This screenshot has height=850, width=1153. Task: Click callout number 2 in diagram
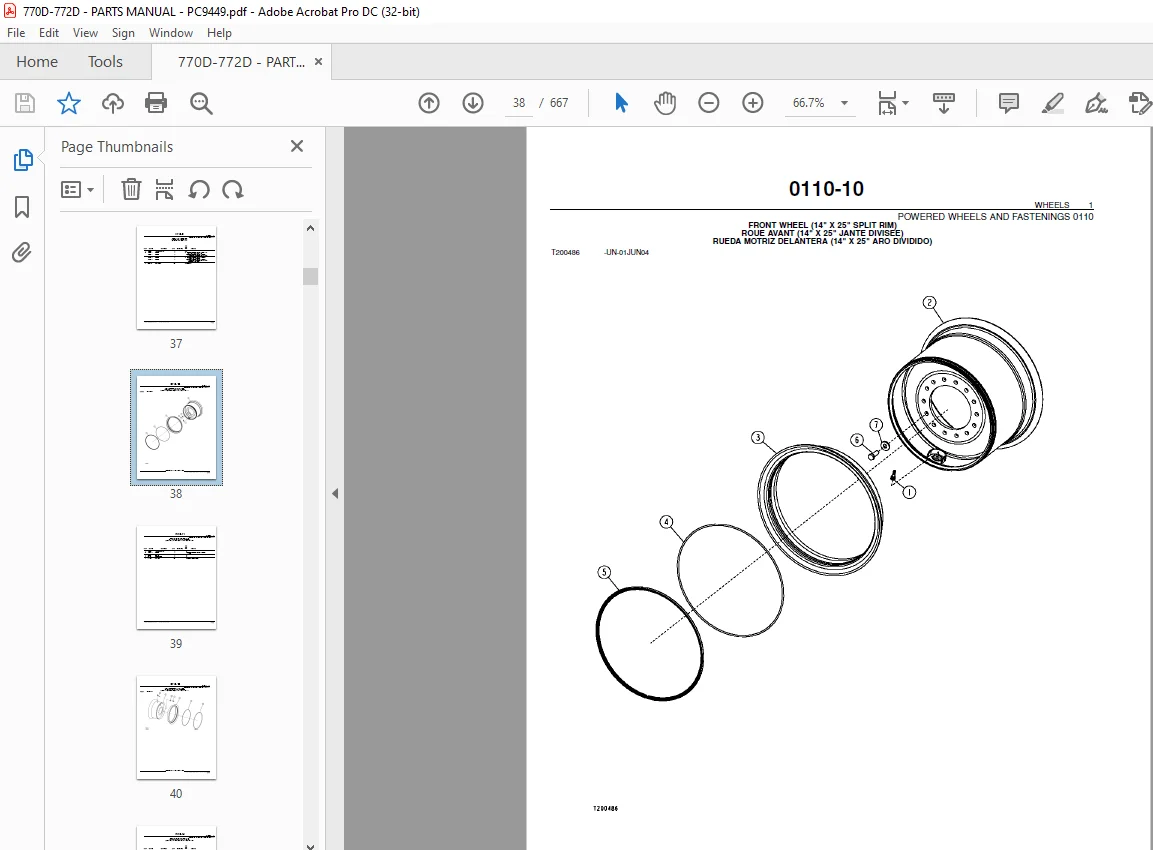tap(929, 303)
